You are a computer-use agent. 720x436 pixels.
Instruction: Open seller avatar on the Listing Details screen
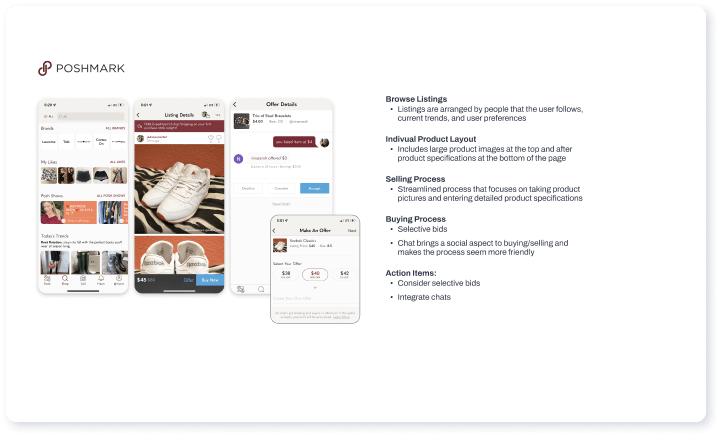tap(141, 138)
